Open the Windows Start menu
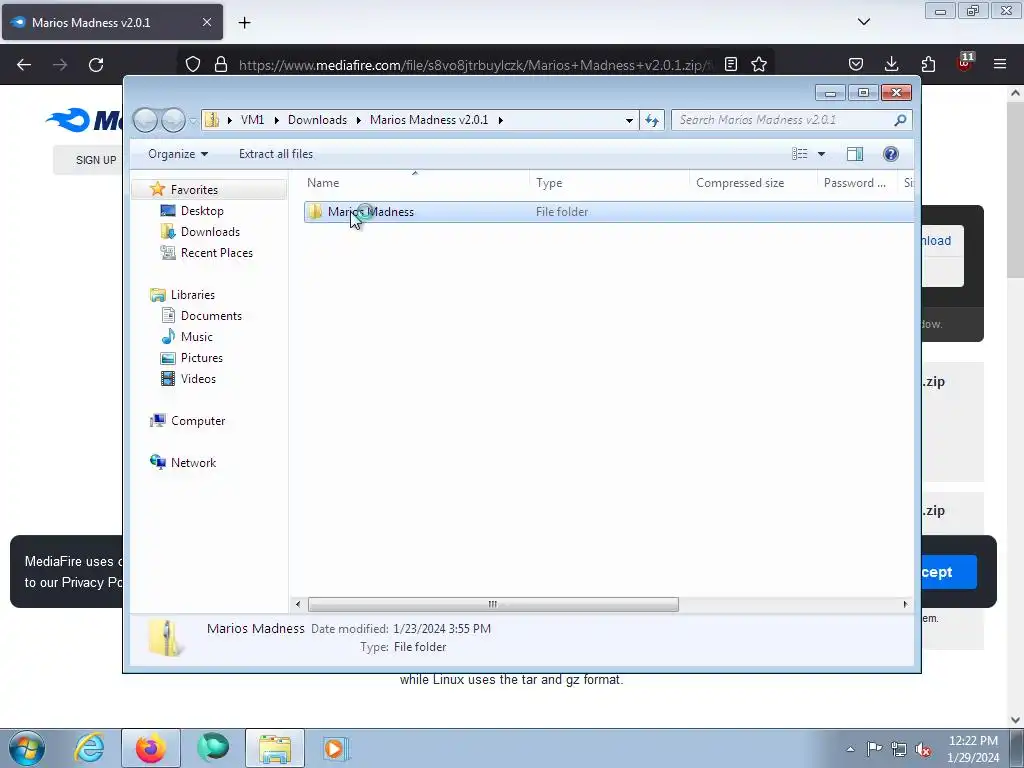The width and height of the screenshot is (1024, 768). (x=27, y=748)
